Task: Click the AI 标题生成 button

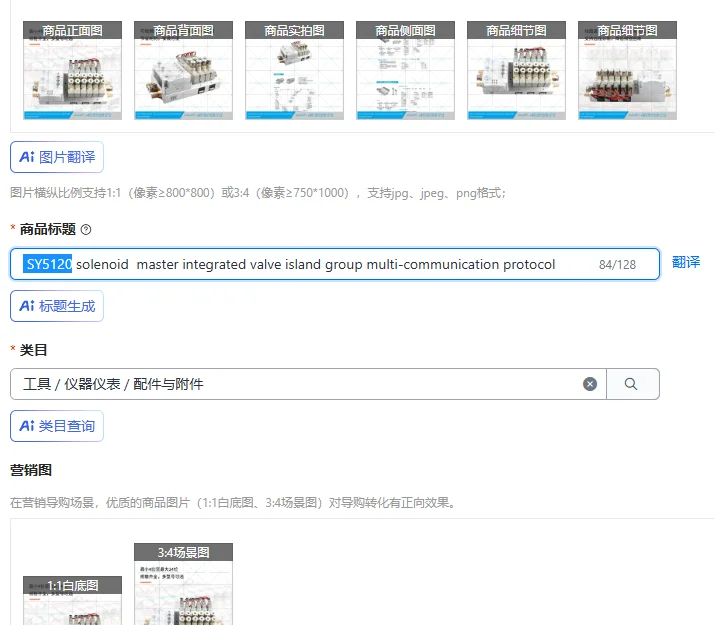Action: 57,306
